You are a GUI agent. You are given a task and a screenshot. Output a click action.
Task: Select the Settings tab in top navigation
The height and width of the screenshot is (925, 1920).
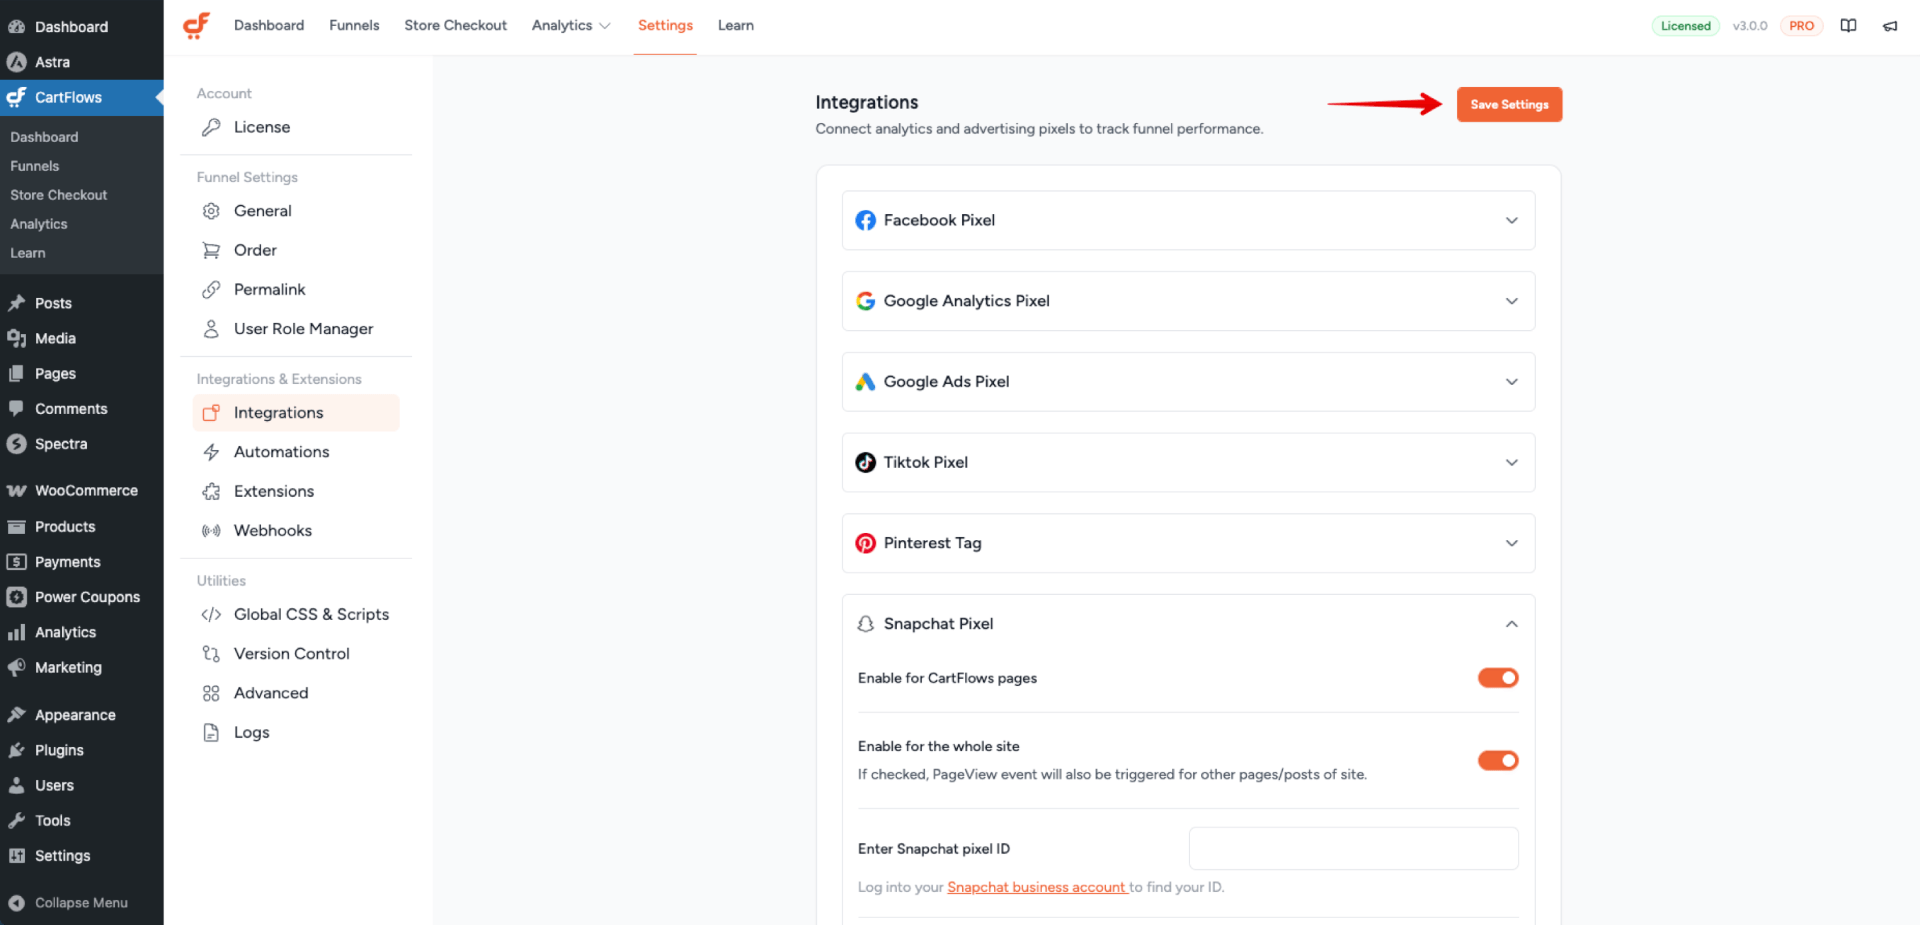tap(665, 26)
